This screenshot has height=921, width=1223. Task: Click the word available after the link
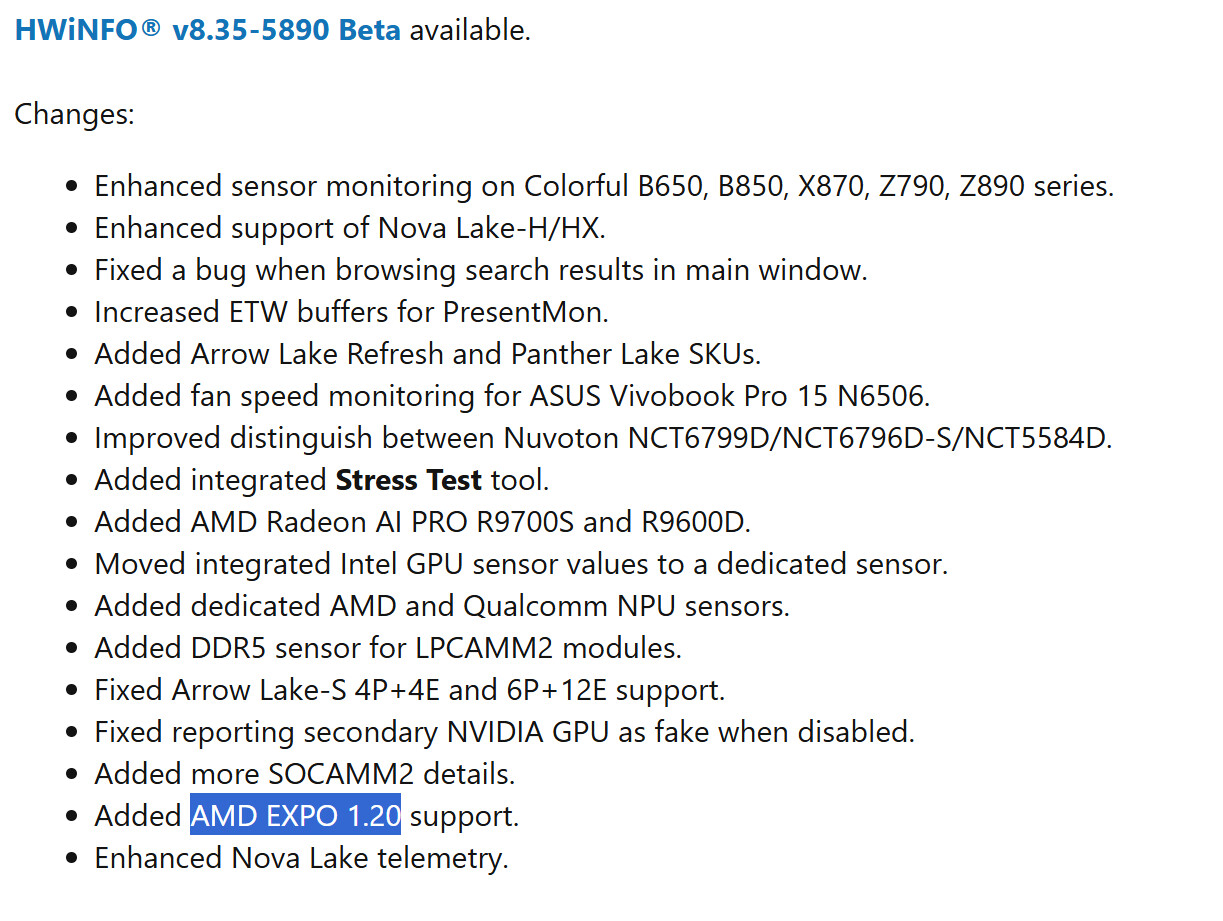(468, 30)
